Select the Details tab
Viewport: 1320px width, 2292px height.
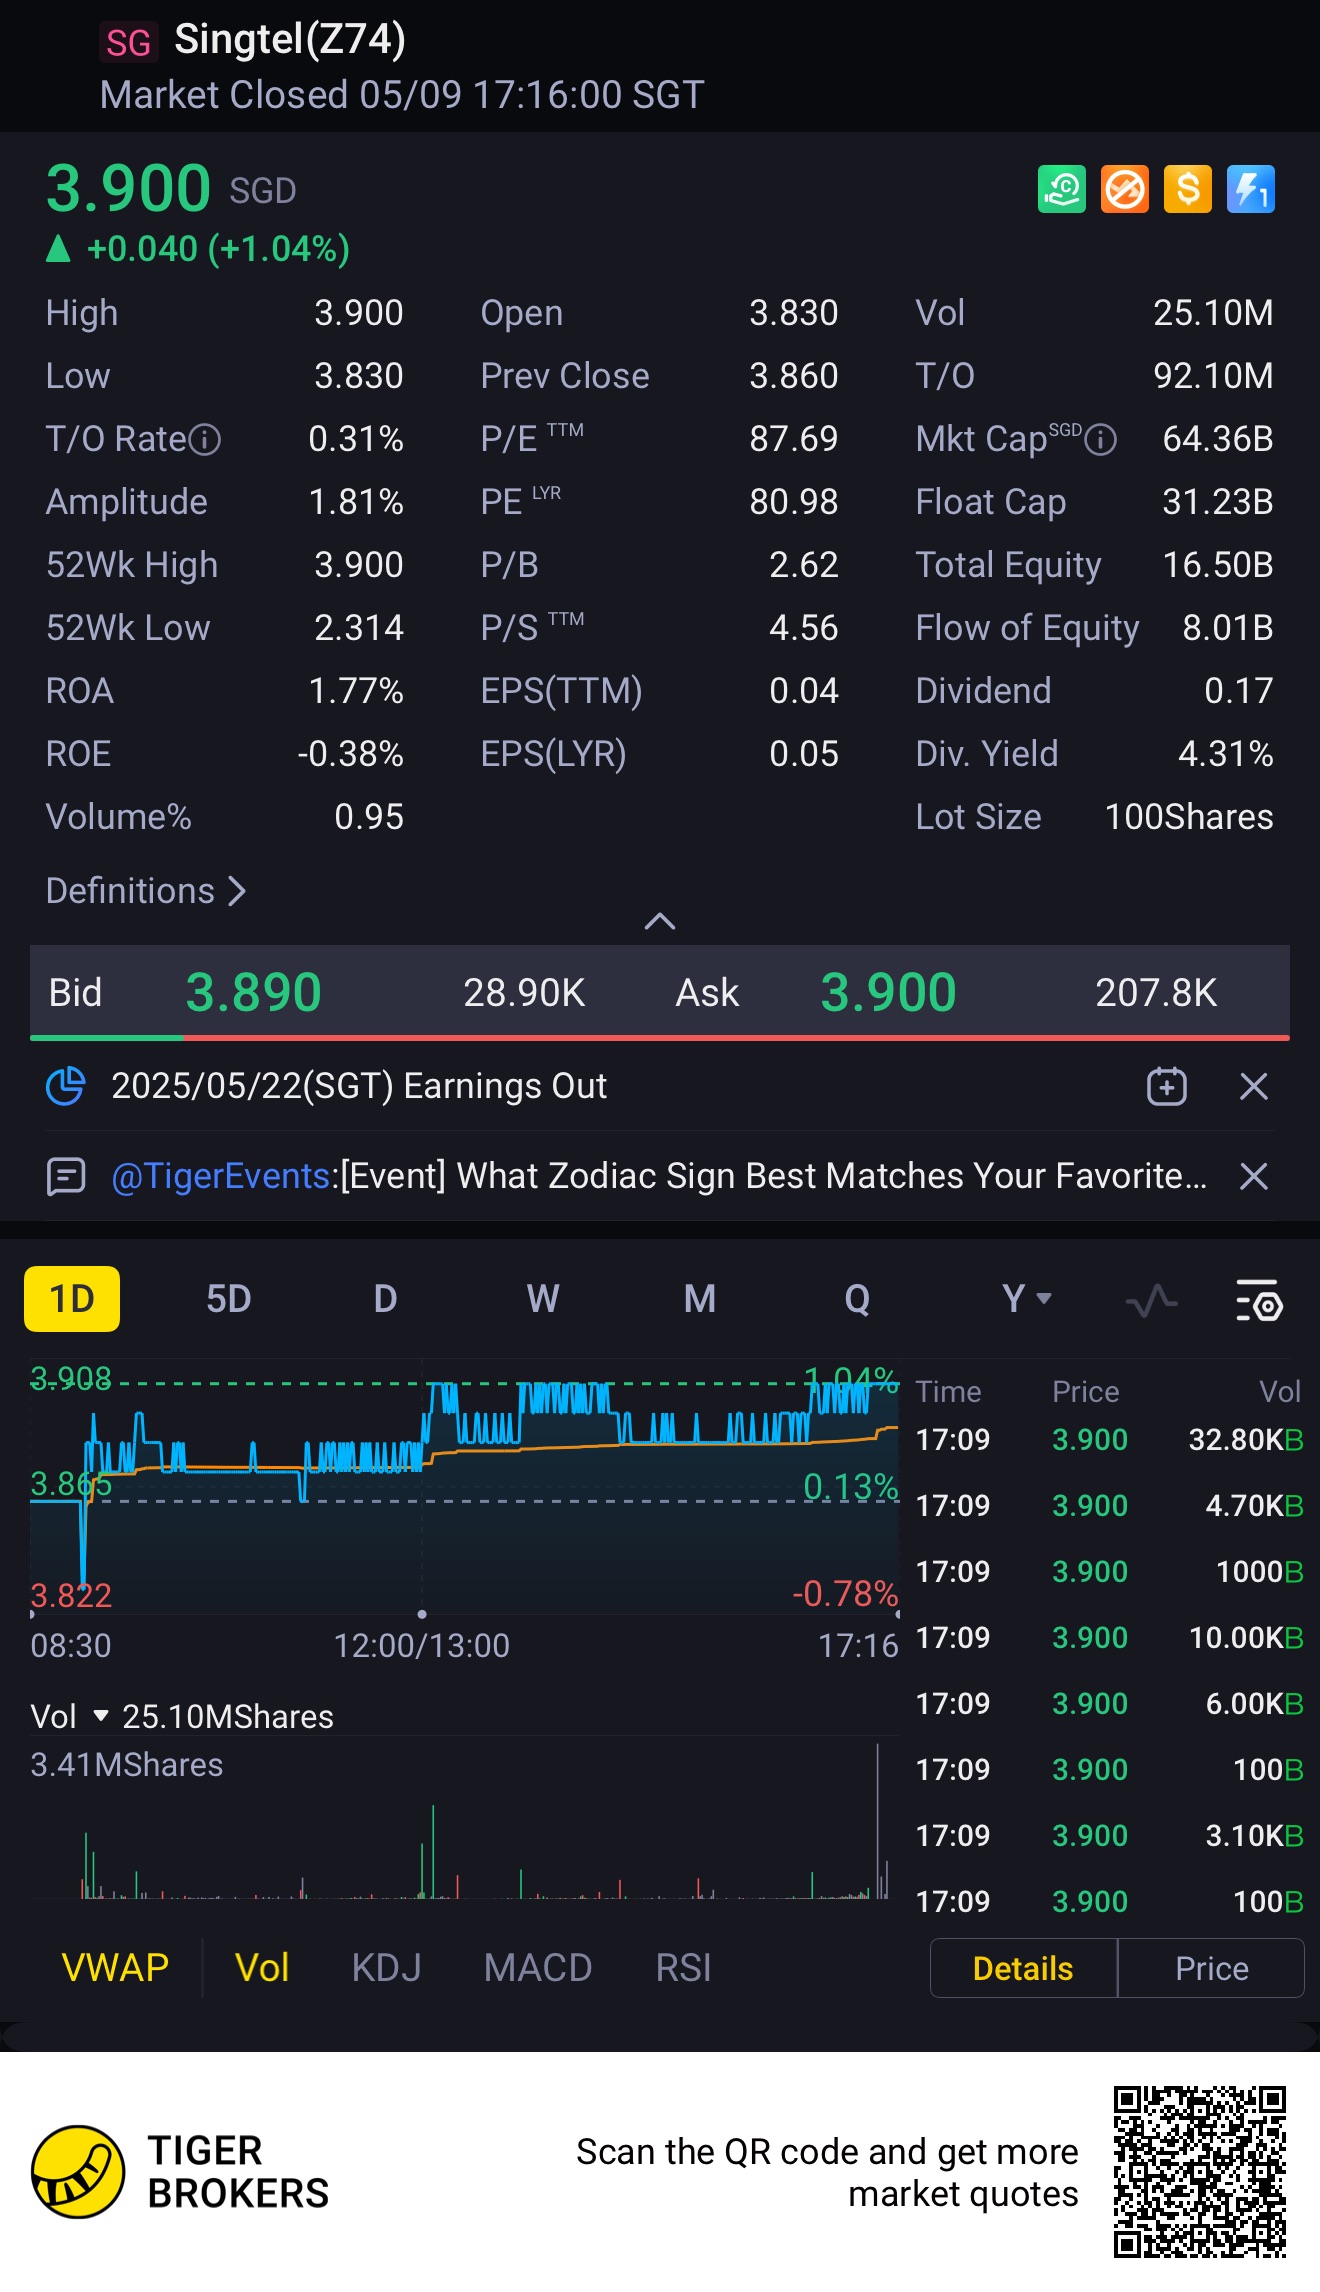pyautogui.click(x=1023, y=1968)
